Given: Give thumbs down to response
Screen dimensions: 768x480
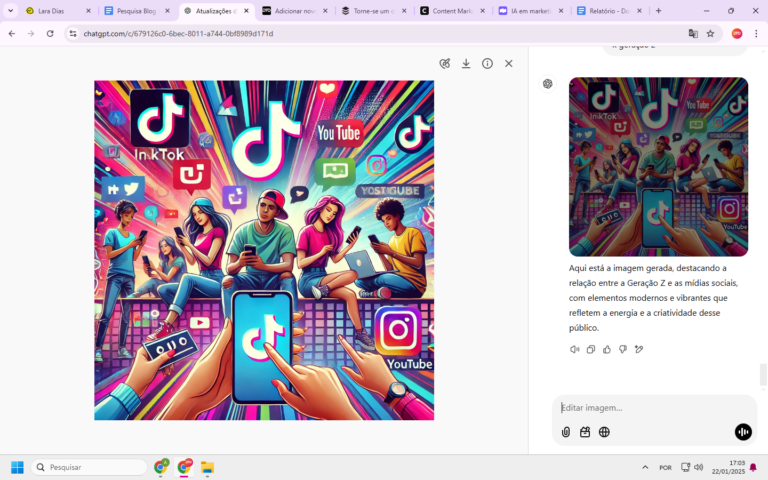Looking at the screenshot, I should (x=623, y=349).
